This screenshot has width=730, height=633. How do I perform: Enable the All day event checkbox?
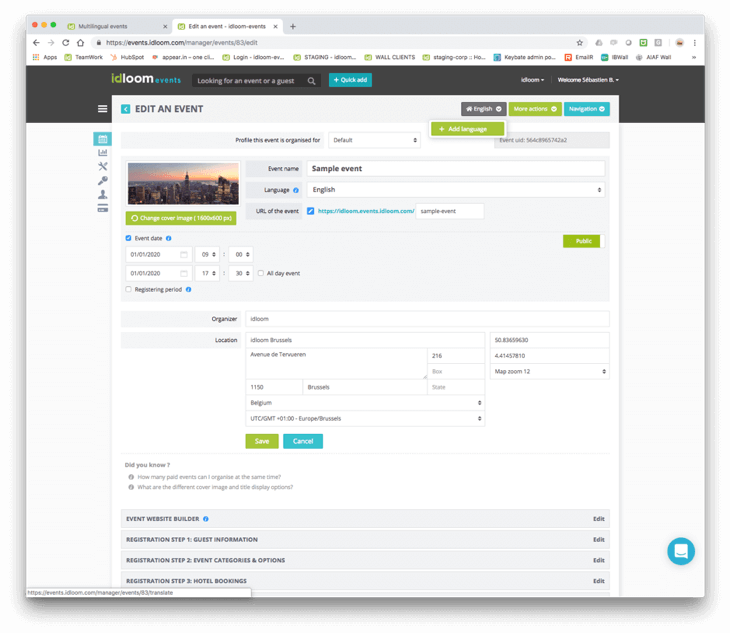pyautogui.click(x=261, y=273)
